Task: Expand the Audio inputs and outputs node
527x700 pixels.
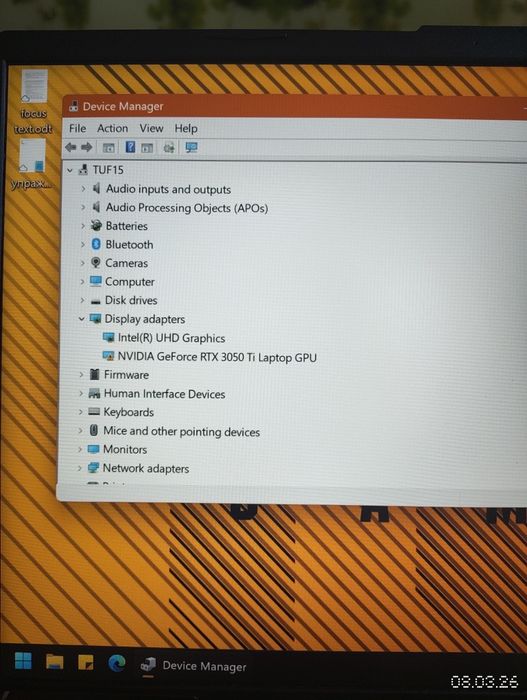Action: (83, 189)
